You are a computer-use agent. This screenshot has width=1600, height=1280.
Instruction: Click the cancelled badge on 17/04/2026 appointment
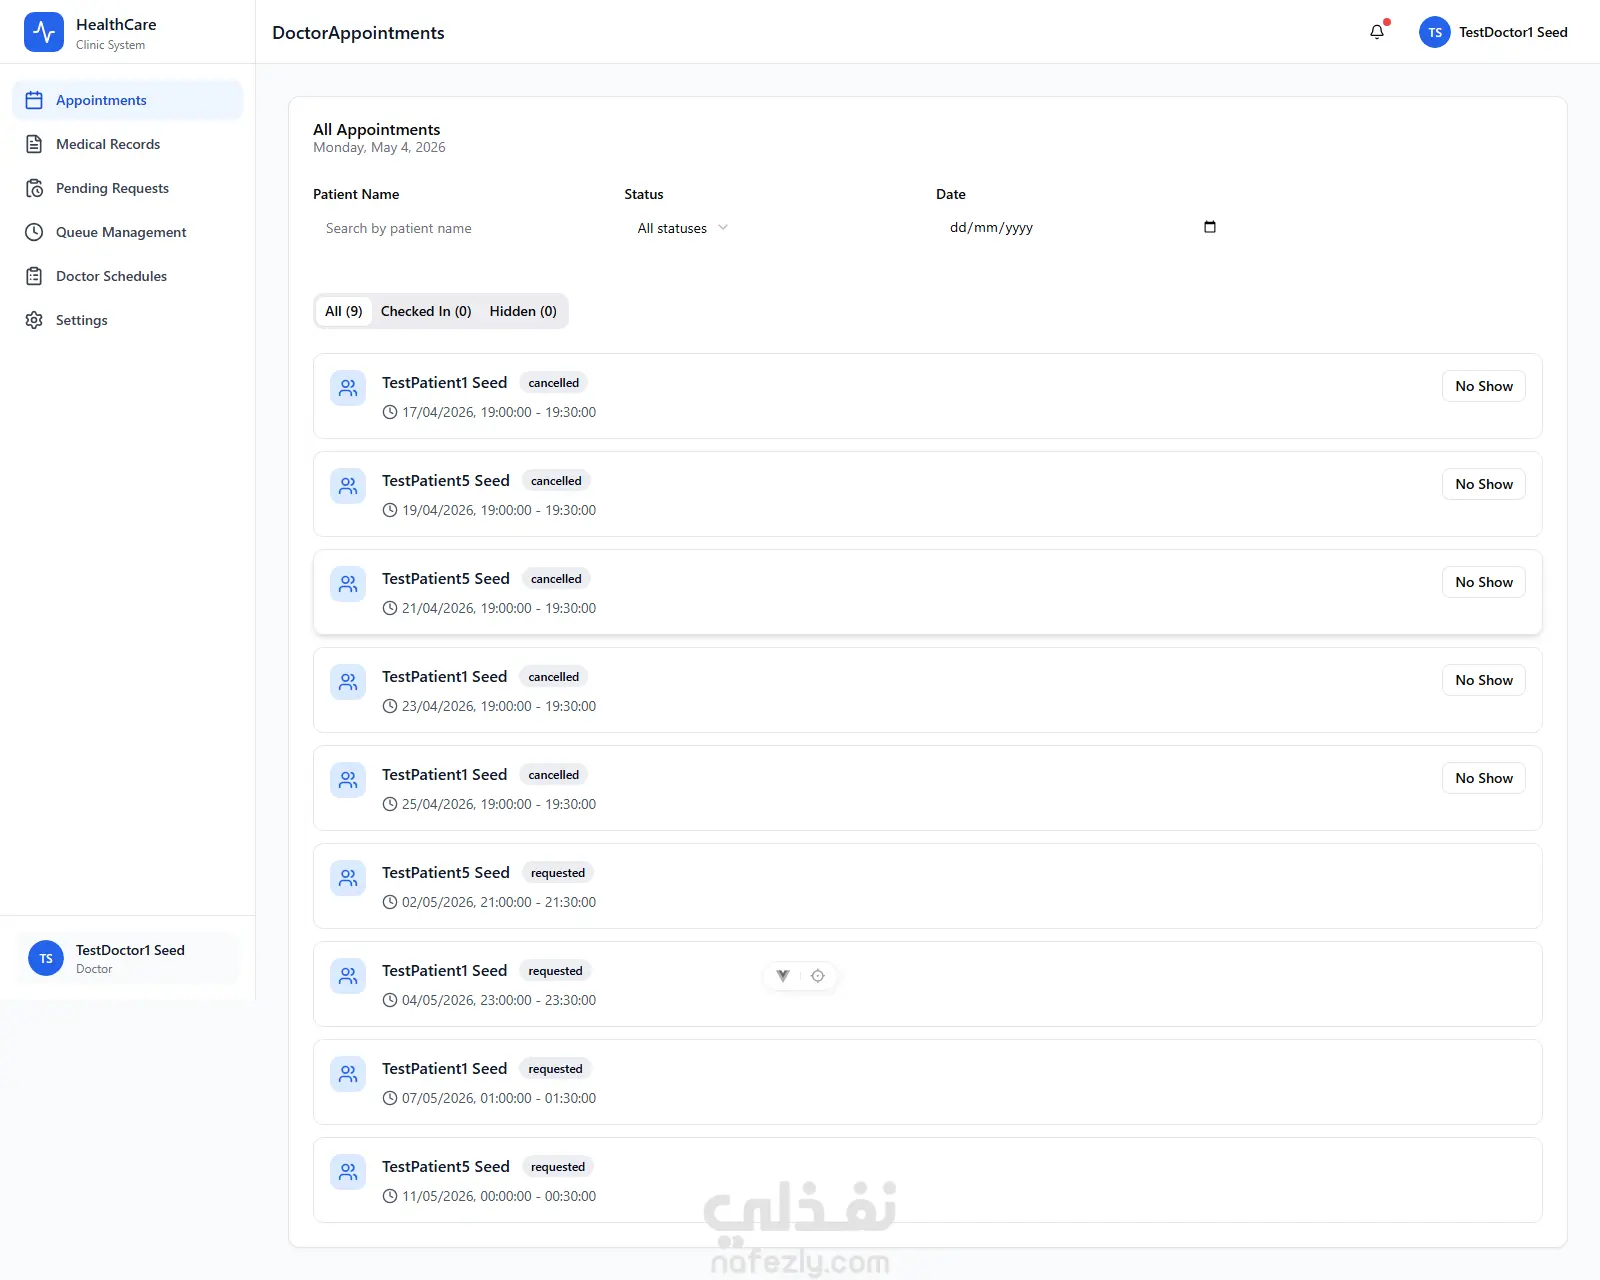554,383
